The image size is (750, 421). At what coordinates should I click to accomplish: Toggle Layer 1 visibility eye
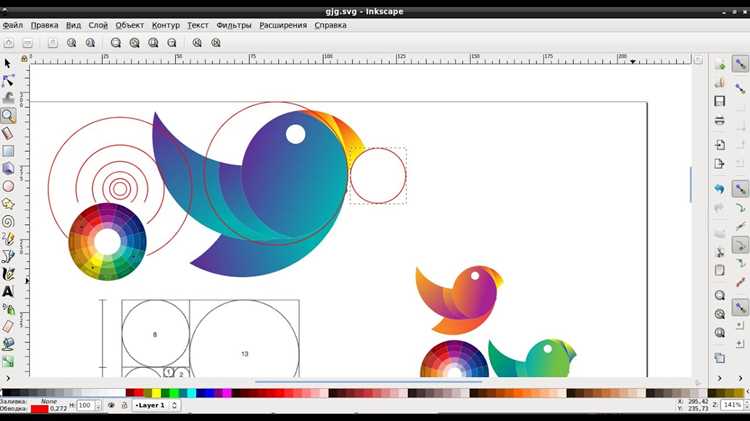[111, 405]
